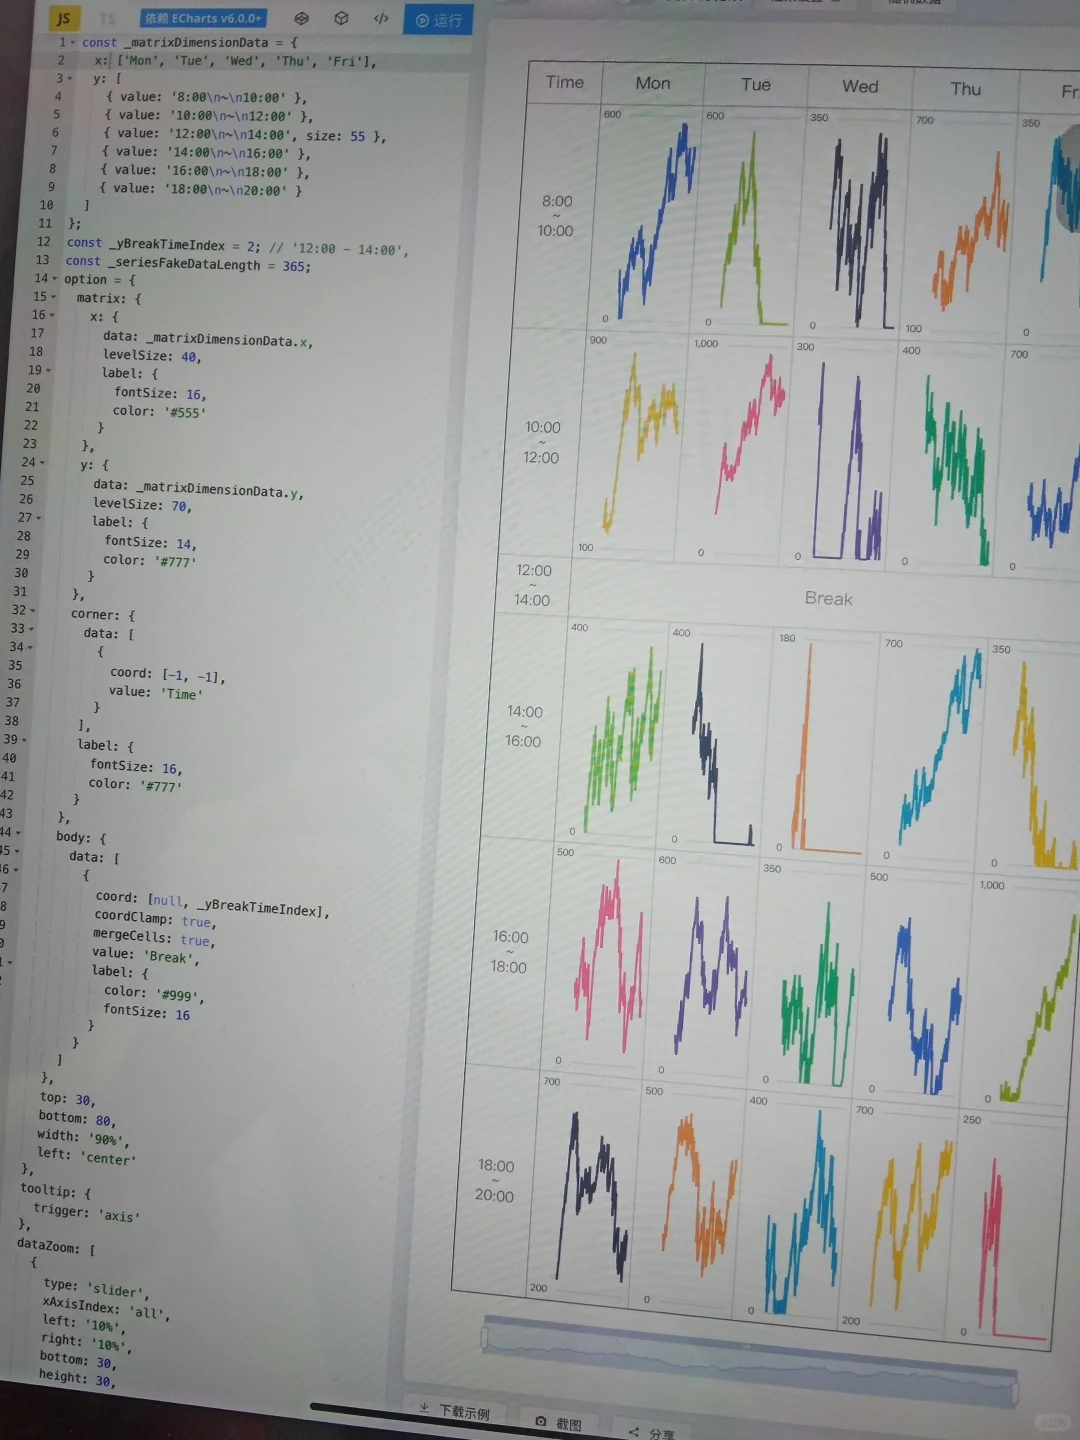The height and width of the screenshot is (1440, 1080).
Task: Click the camera screenshot icon
Action: tap(541, 1420)
